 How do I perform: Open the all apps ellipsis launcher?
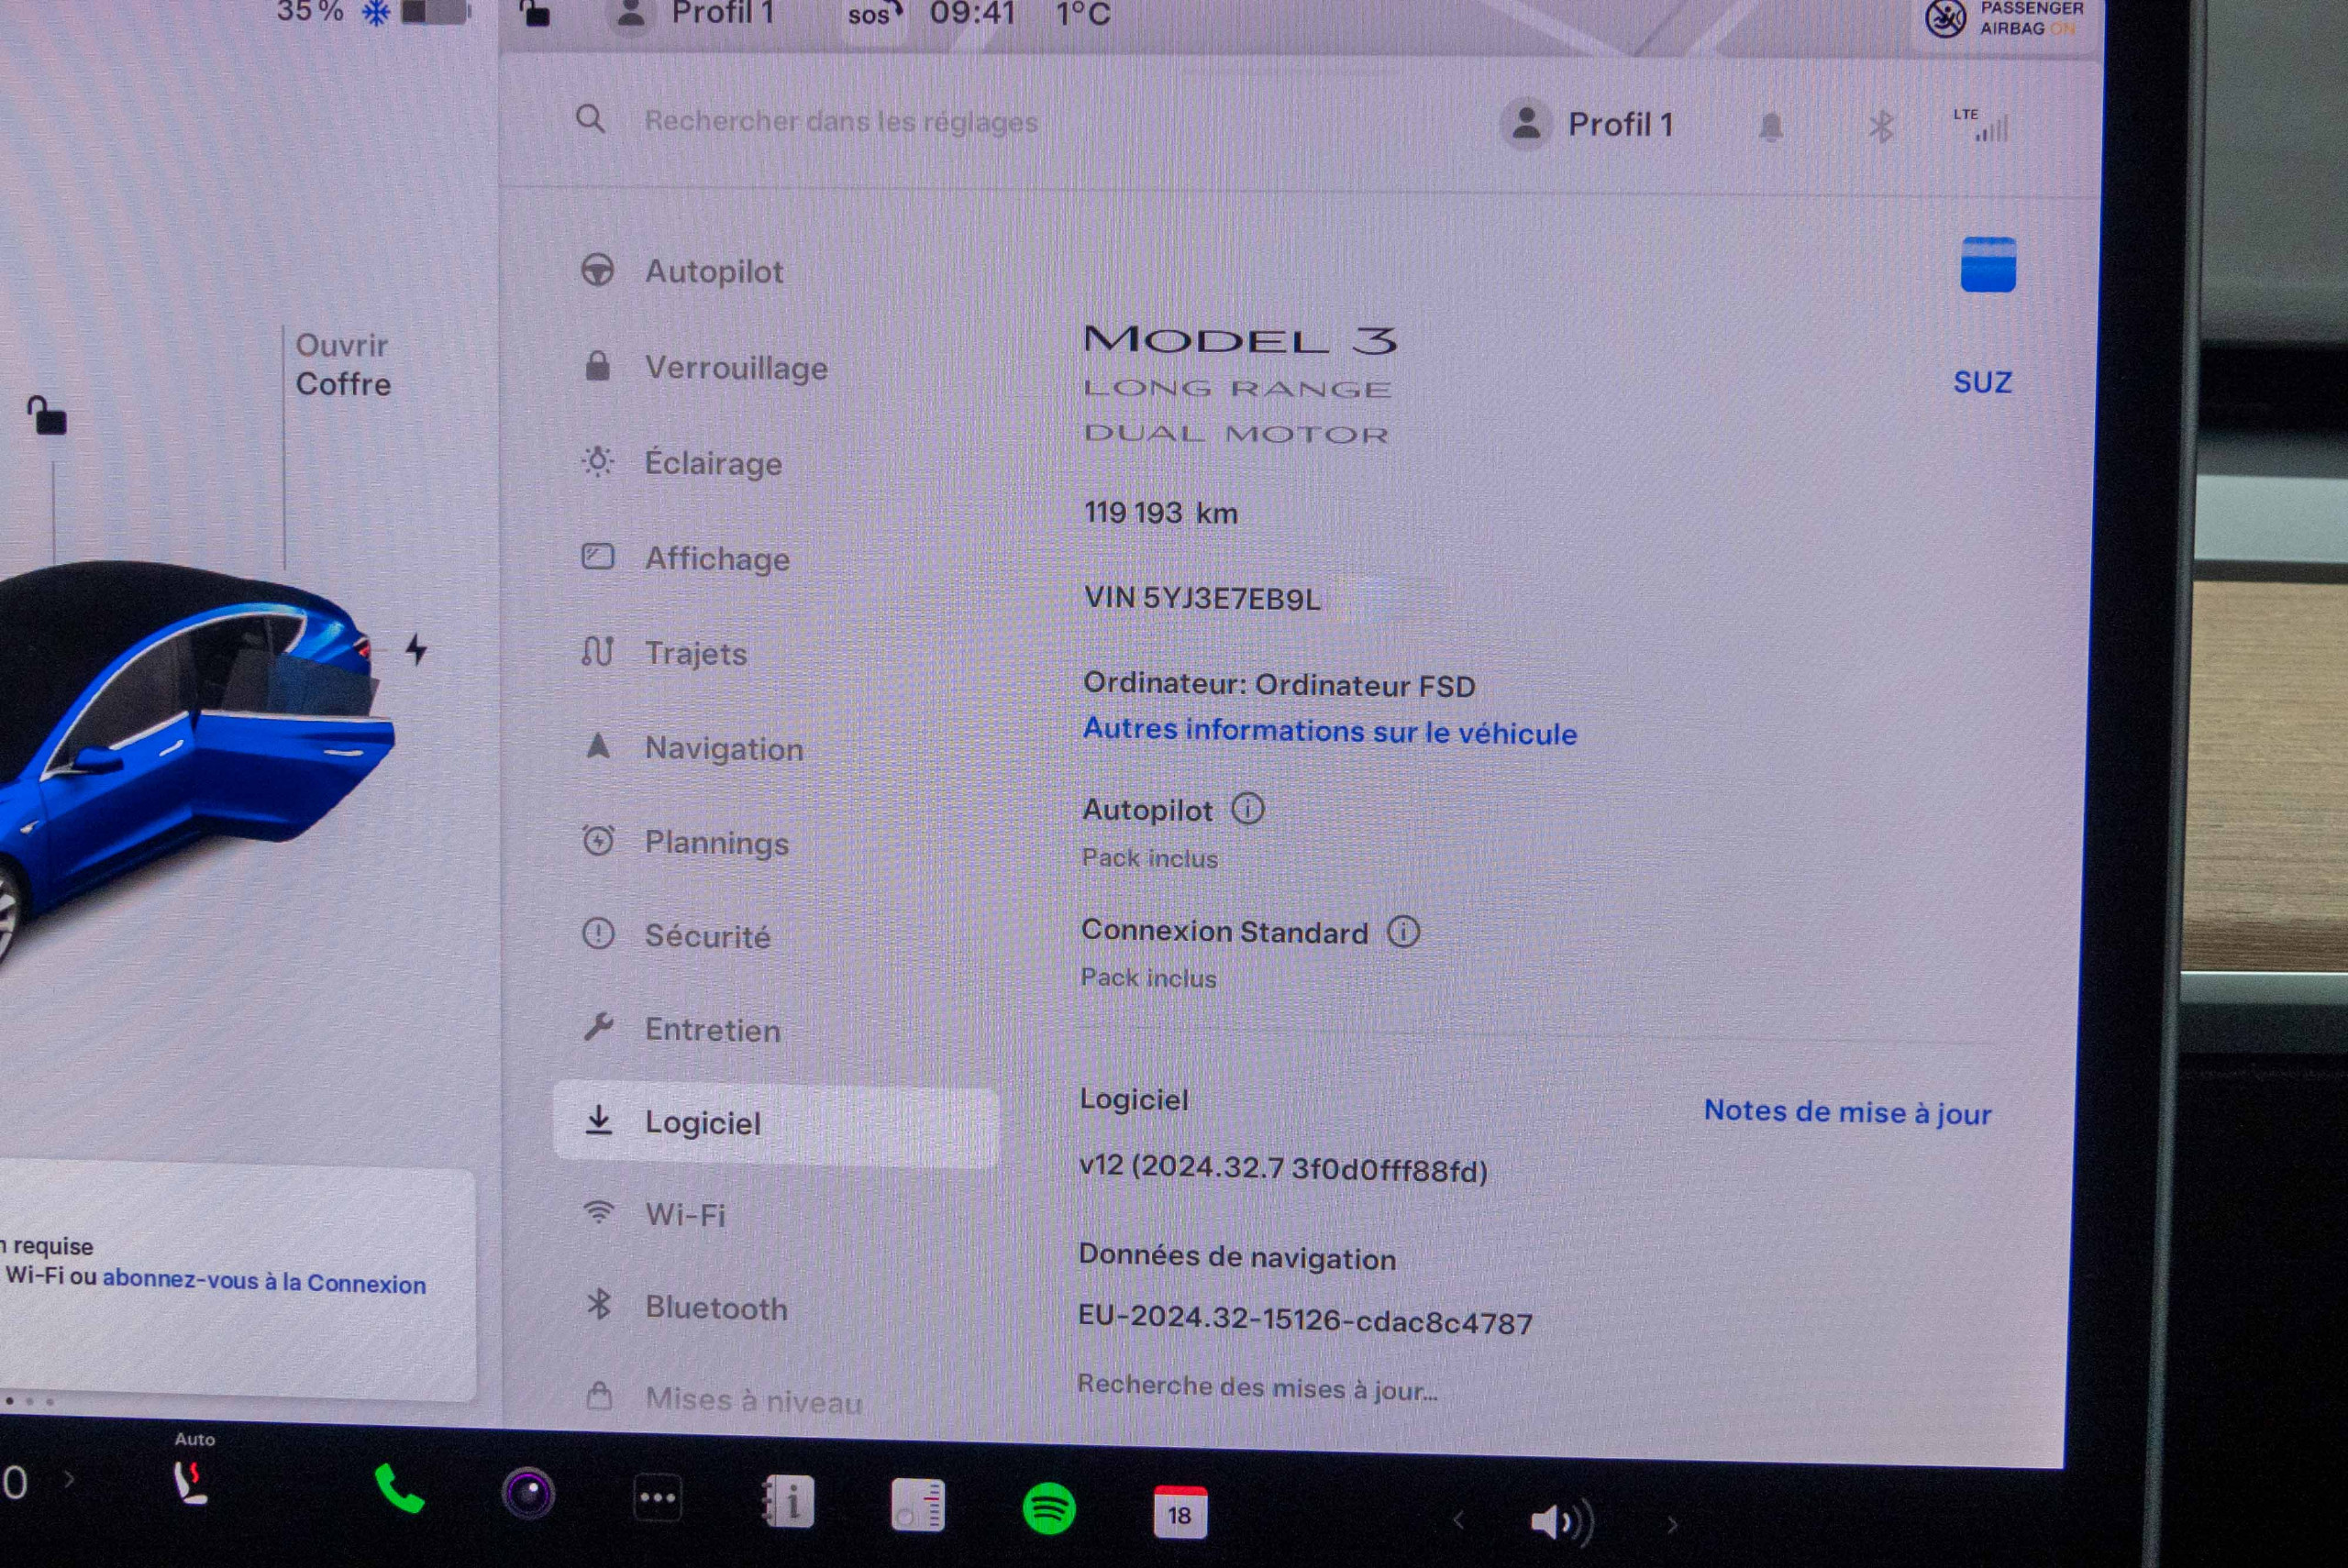tap(657, 1499)
